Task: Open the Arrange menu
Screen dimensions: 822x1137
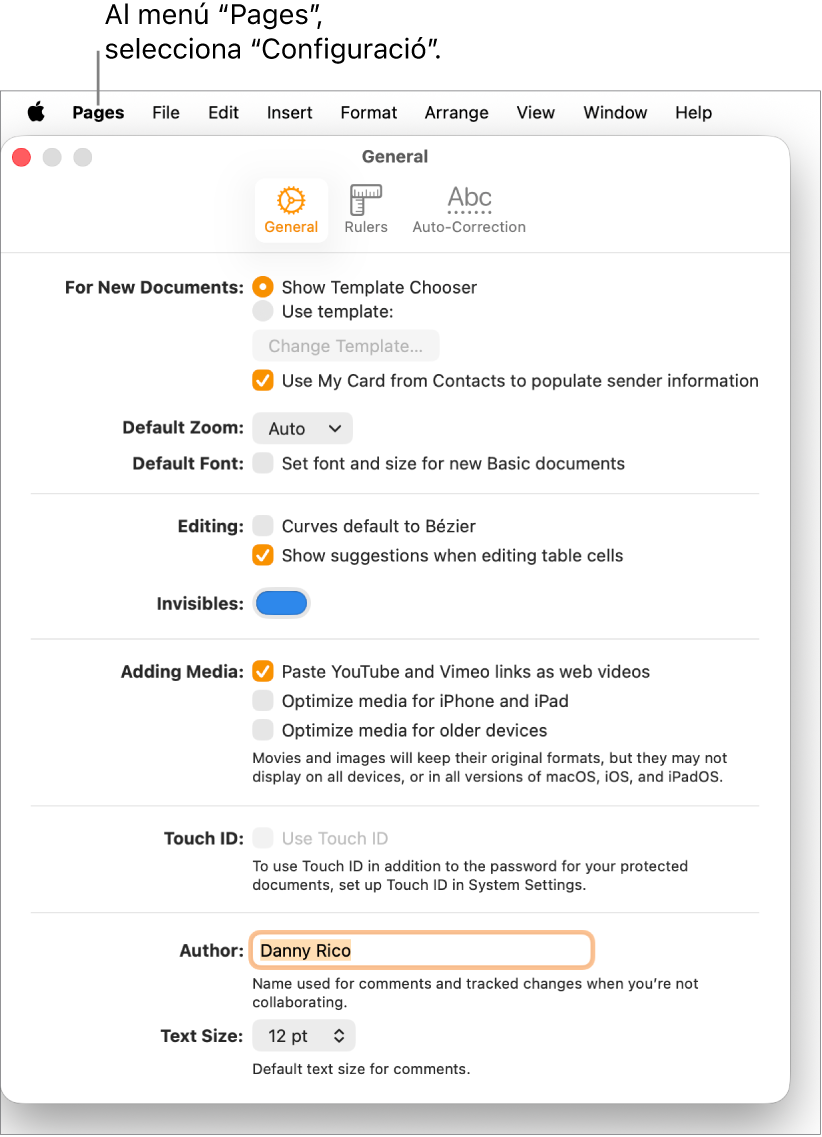Action: pyautogui.click(x=456, y=113)
